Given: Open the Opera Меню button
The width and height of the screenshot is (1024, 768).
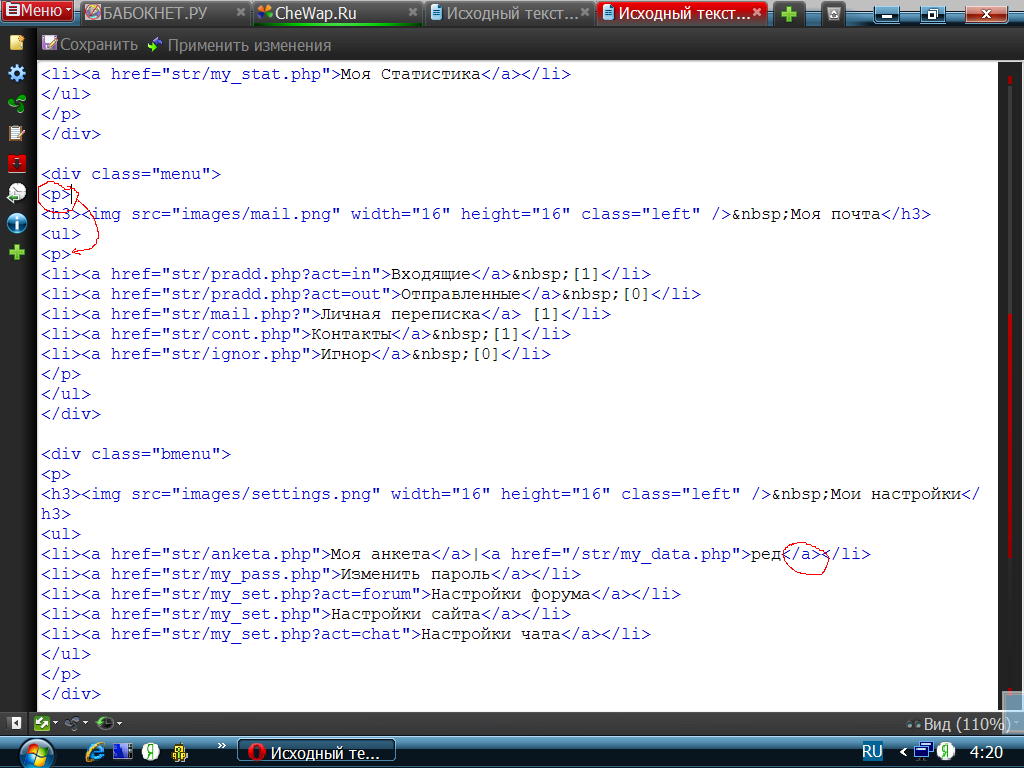Looking at the screenshot, I should tap(38, 12).
